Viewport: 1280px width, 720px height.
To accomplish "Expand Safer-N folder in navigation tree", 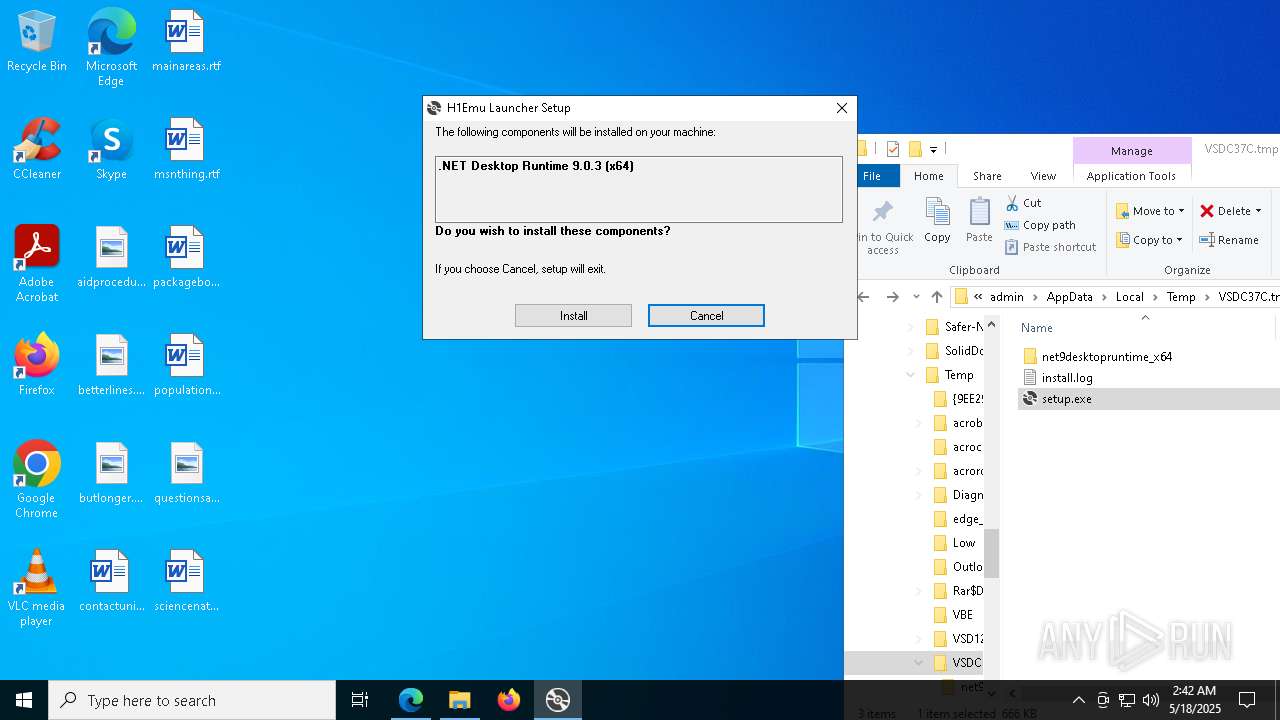I will pyautogui.click(x=910, y=327).
